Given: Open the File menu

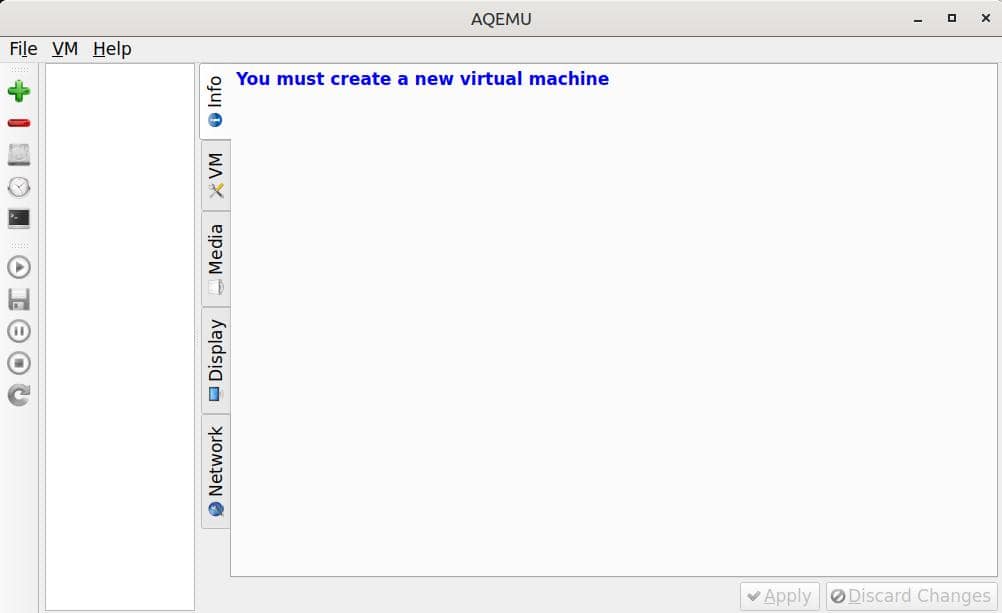Looking at the screenshot, I should pyautogui.click(x=23, y=49).
